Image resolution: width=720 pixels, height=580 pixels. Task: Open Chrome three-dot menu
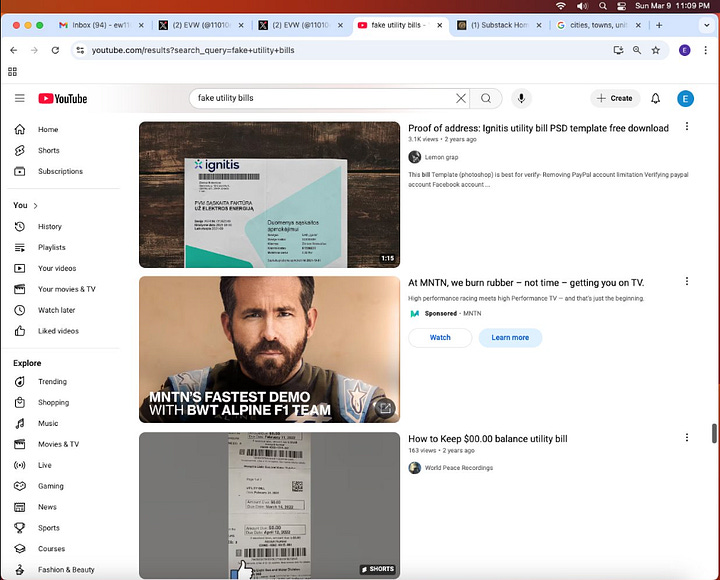pyautogui.click(x=705, y=50)
